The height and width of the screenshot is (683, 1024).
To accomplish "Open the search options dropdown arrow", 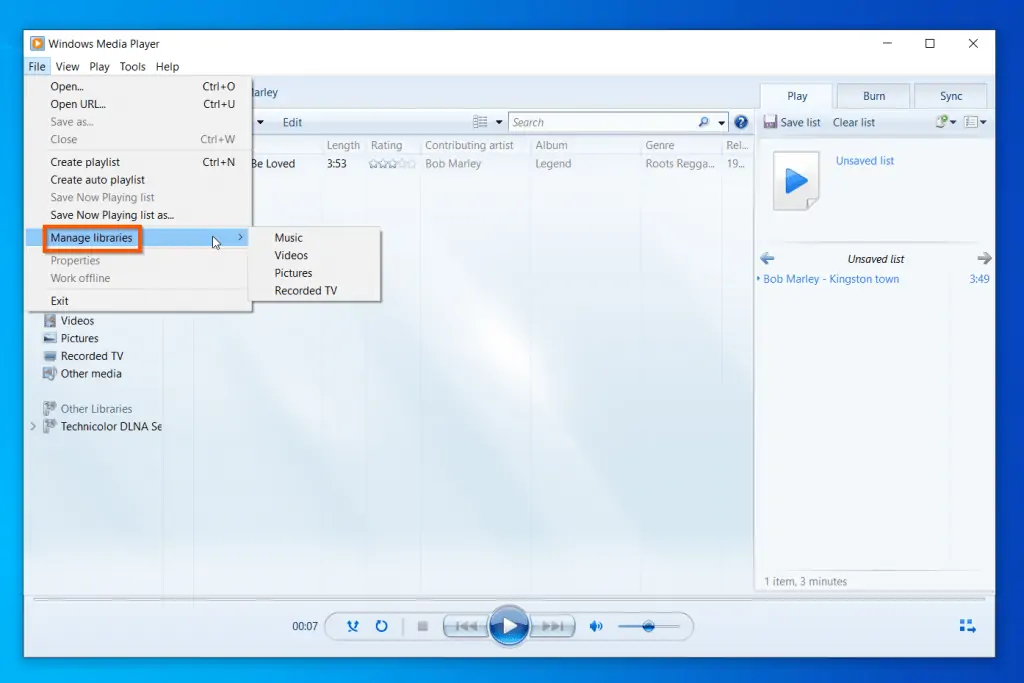I will [722, 121].
